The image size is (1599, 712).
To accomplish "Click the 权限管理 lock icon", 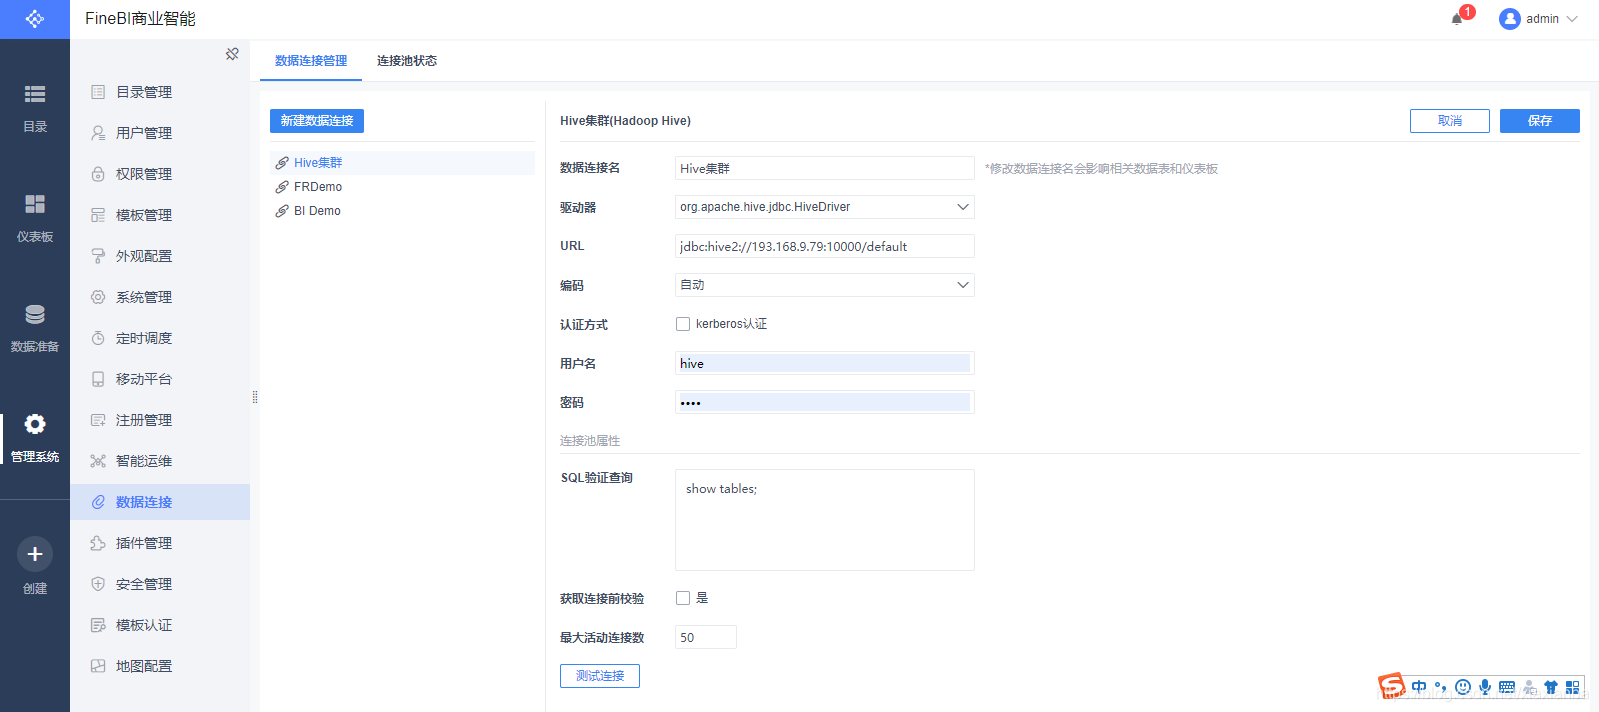I will (98, 174).
